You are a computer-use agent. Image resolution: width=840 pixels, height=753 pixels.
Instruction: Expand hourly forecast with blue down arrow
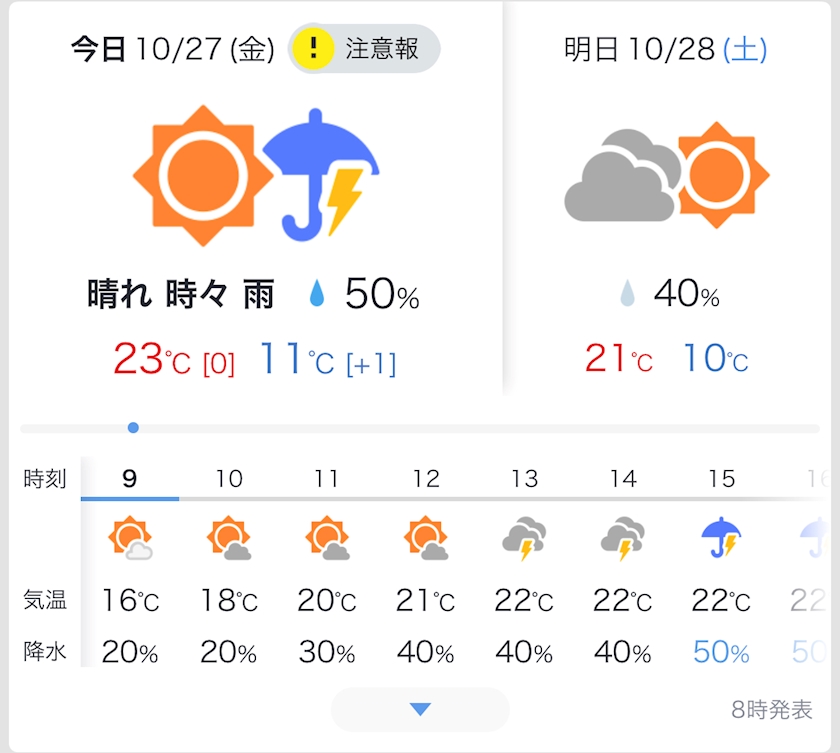pyautogui.click(x=420, y=709)
